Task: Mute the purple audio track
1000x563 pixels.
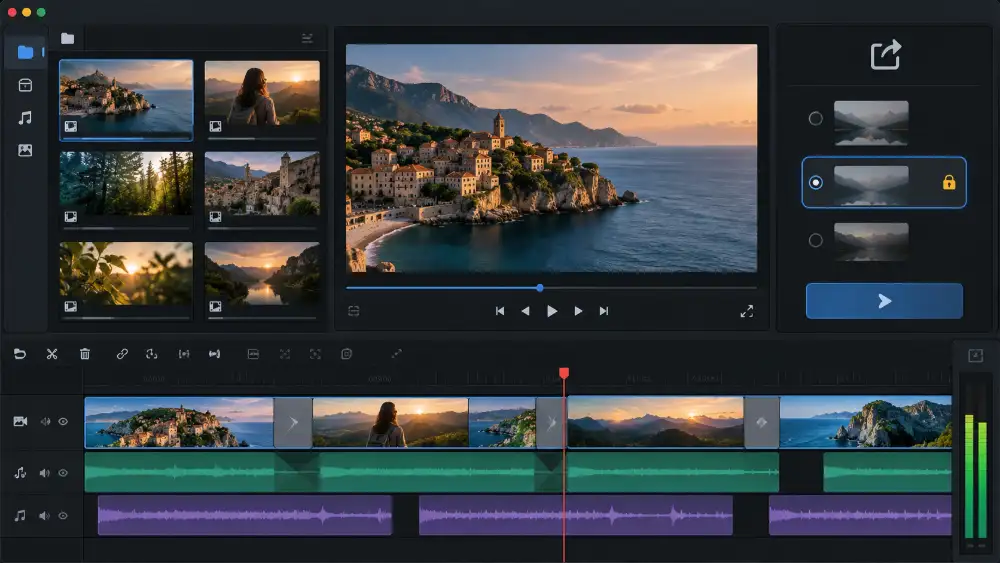Action: tap(44, 516)
